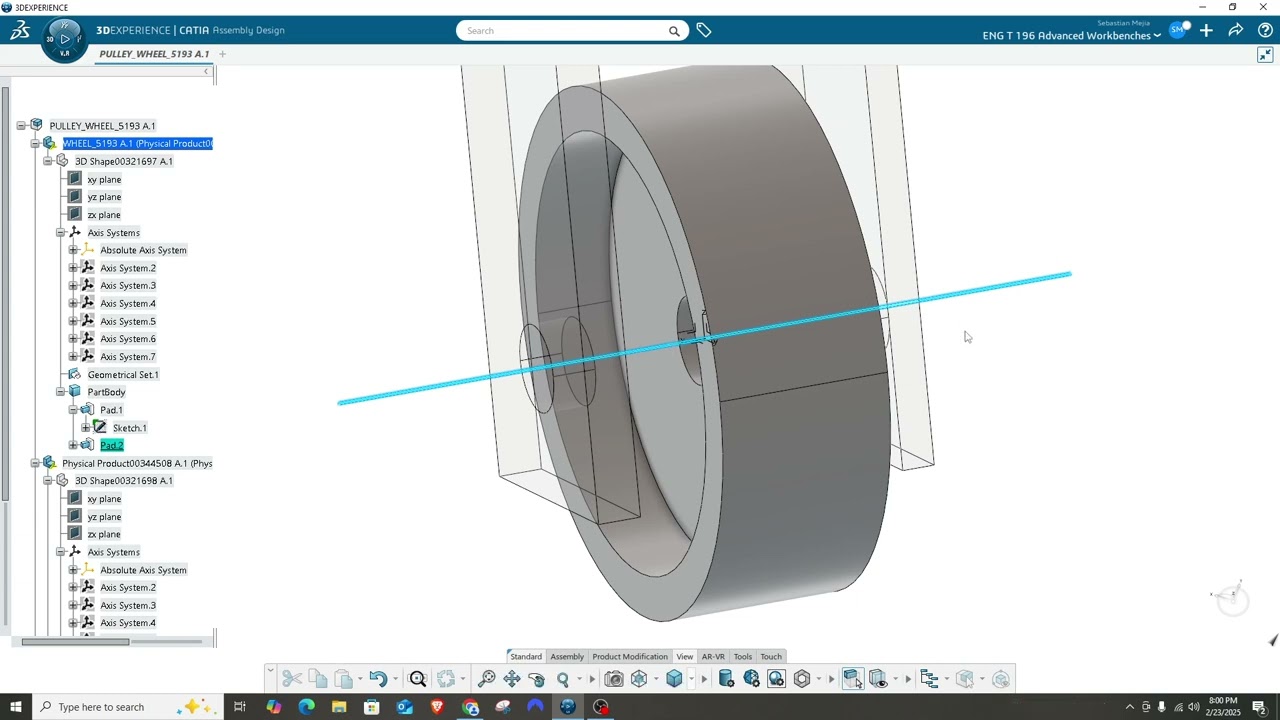The image size is (1280, 720).
Task: Click the tag icon next to search
Action: point(704,31)
